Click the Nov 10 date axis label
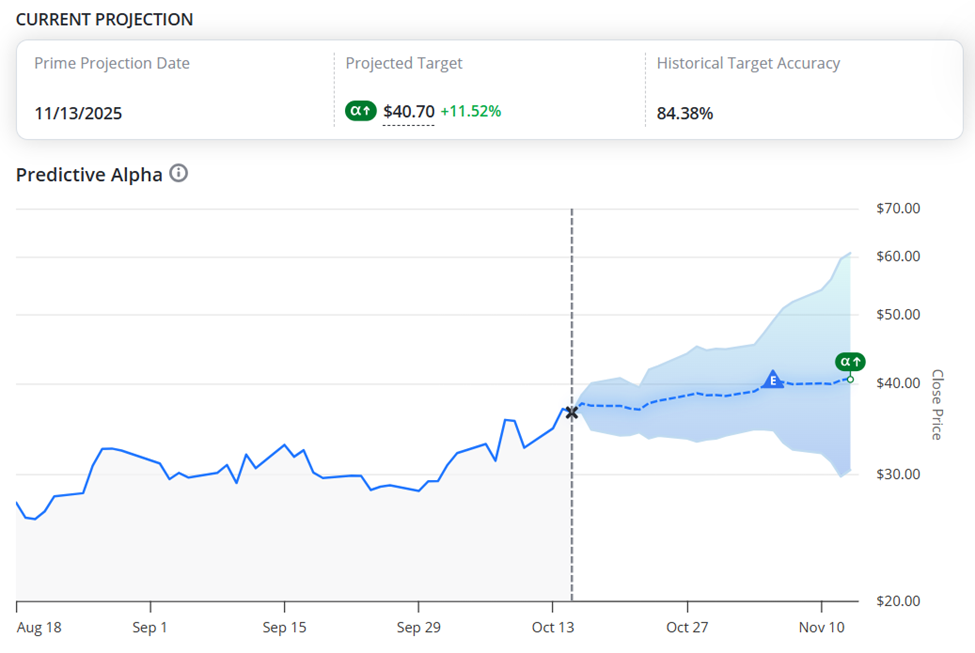This screenshot has width=975, height=653. 822,628
